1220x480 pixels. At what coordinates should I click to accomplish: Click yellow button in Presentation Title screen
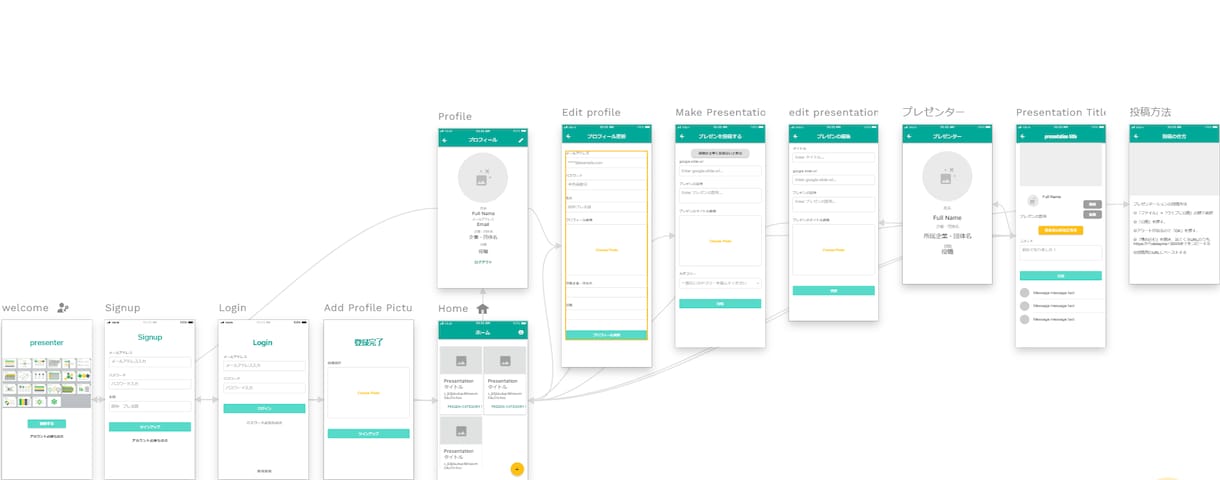pyautogui.click(x=1061, y=231)
